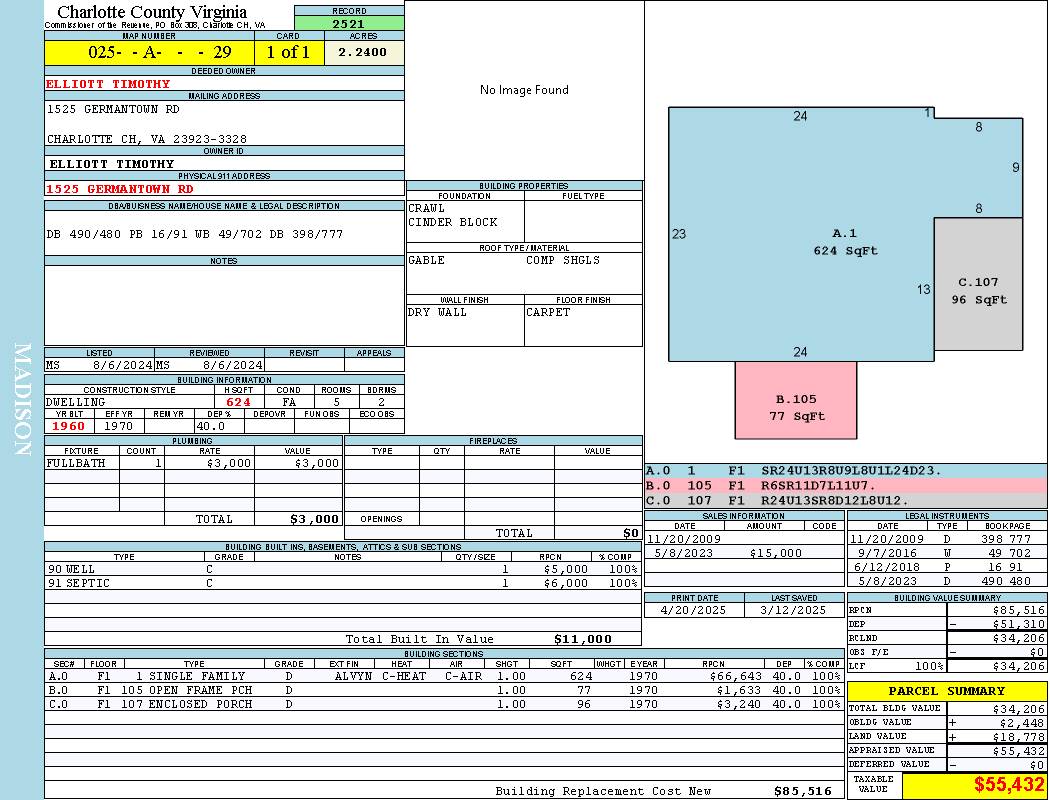Select the yellow map number field
Viewport: 1050px width, 800px height.
pyautogui.click(x=149, y=52)
